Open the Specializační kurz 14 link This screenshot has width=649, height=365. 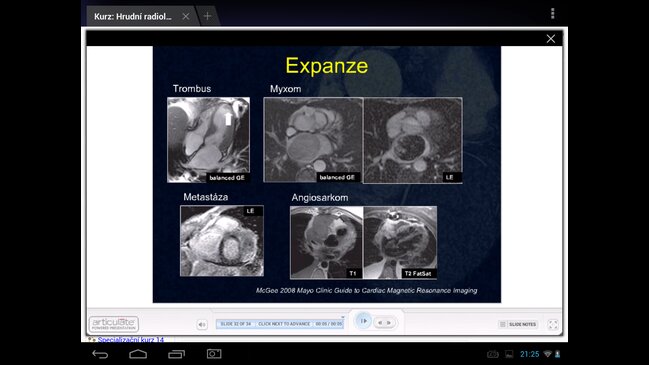[x=131, y=340]
